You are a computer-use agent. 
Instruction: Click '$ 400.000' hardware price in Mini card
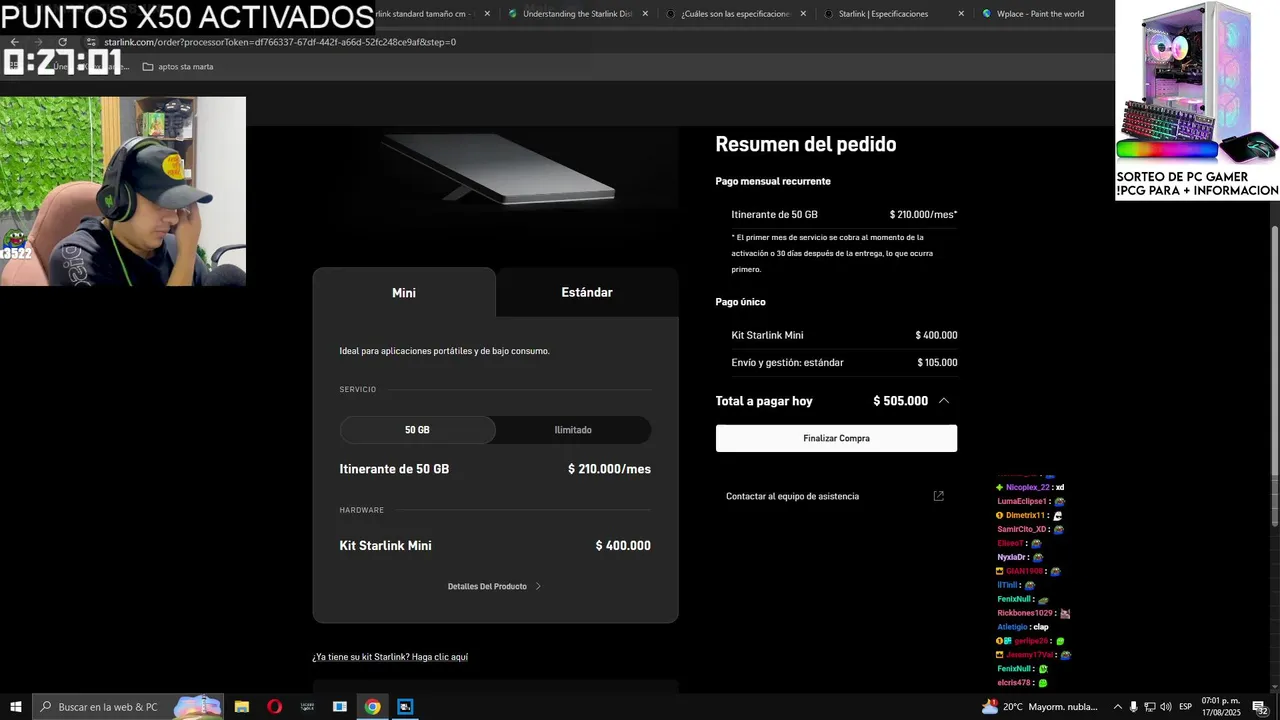[623, 546]
